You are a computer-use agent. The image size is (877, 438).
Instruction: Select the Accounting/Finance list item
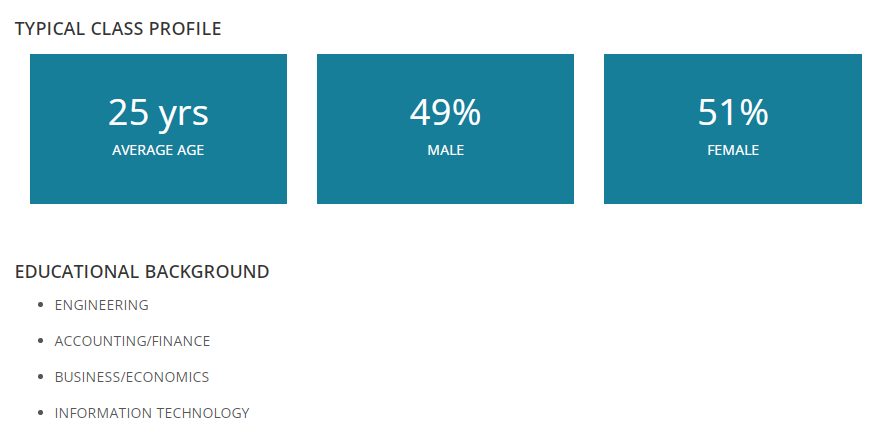[133, 341]
